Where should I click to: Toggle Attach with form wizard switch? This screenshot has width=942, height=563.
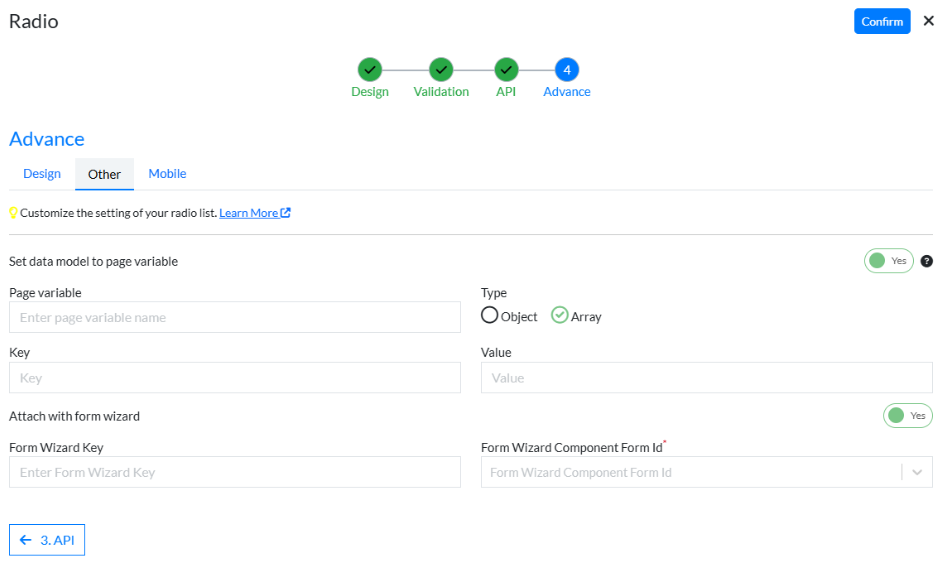pyautogui.click(x=906, y=415)
